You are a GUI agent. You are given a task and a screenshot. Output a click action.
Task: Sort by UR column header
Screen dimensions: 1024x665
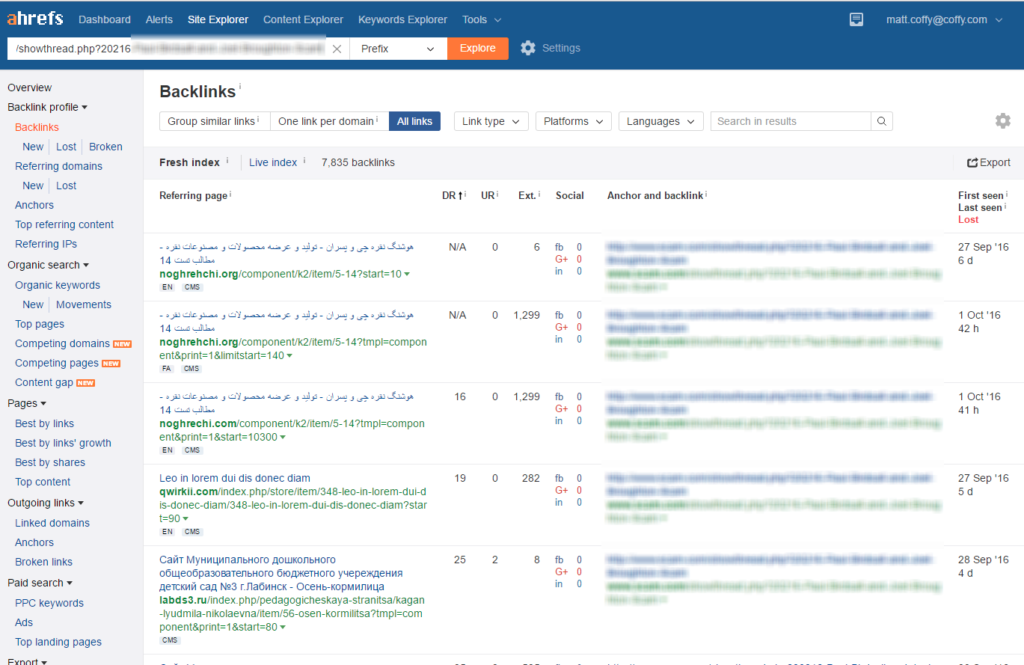[x=489, y=195]
